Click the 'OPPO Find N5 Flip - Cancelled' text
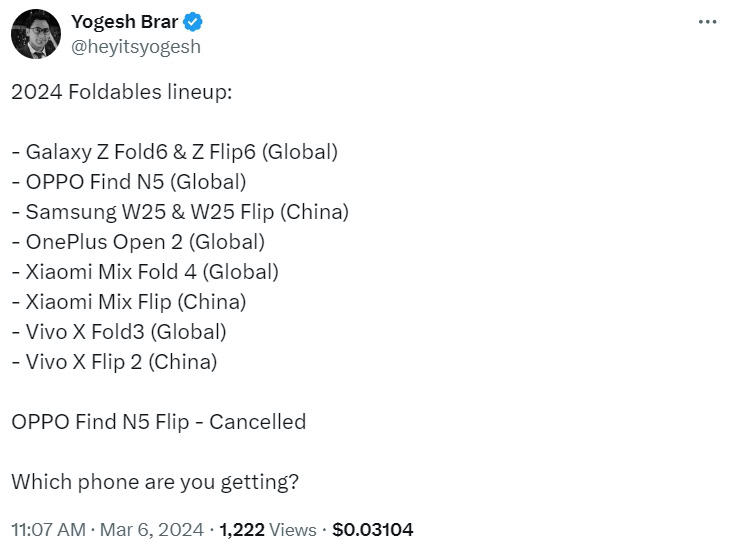 coord(158,421)
